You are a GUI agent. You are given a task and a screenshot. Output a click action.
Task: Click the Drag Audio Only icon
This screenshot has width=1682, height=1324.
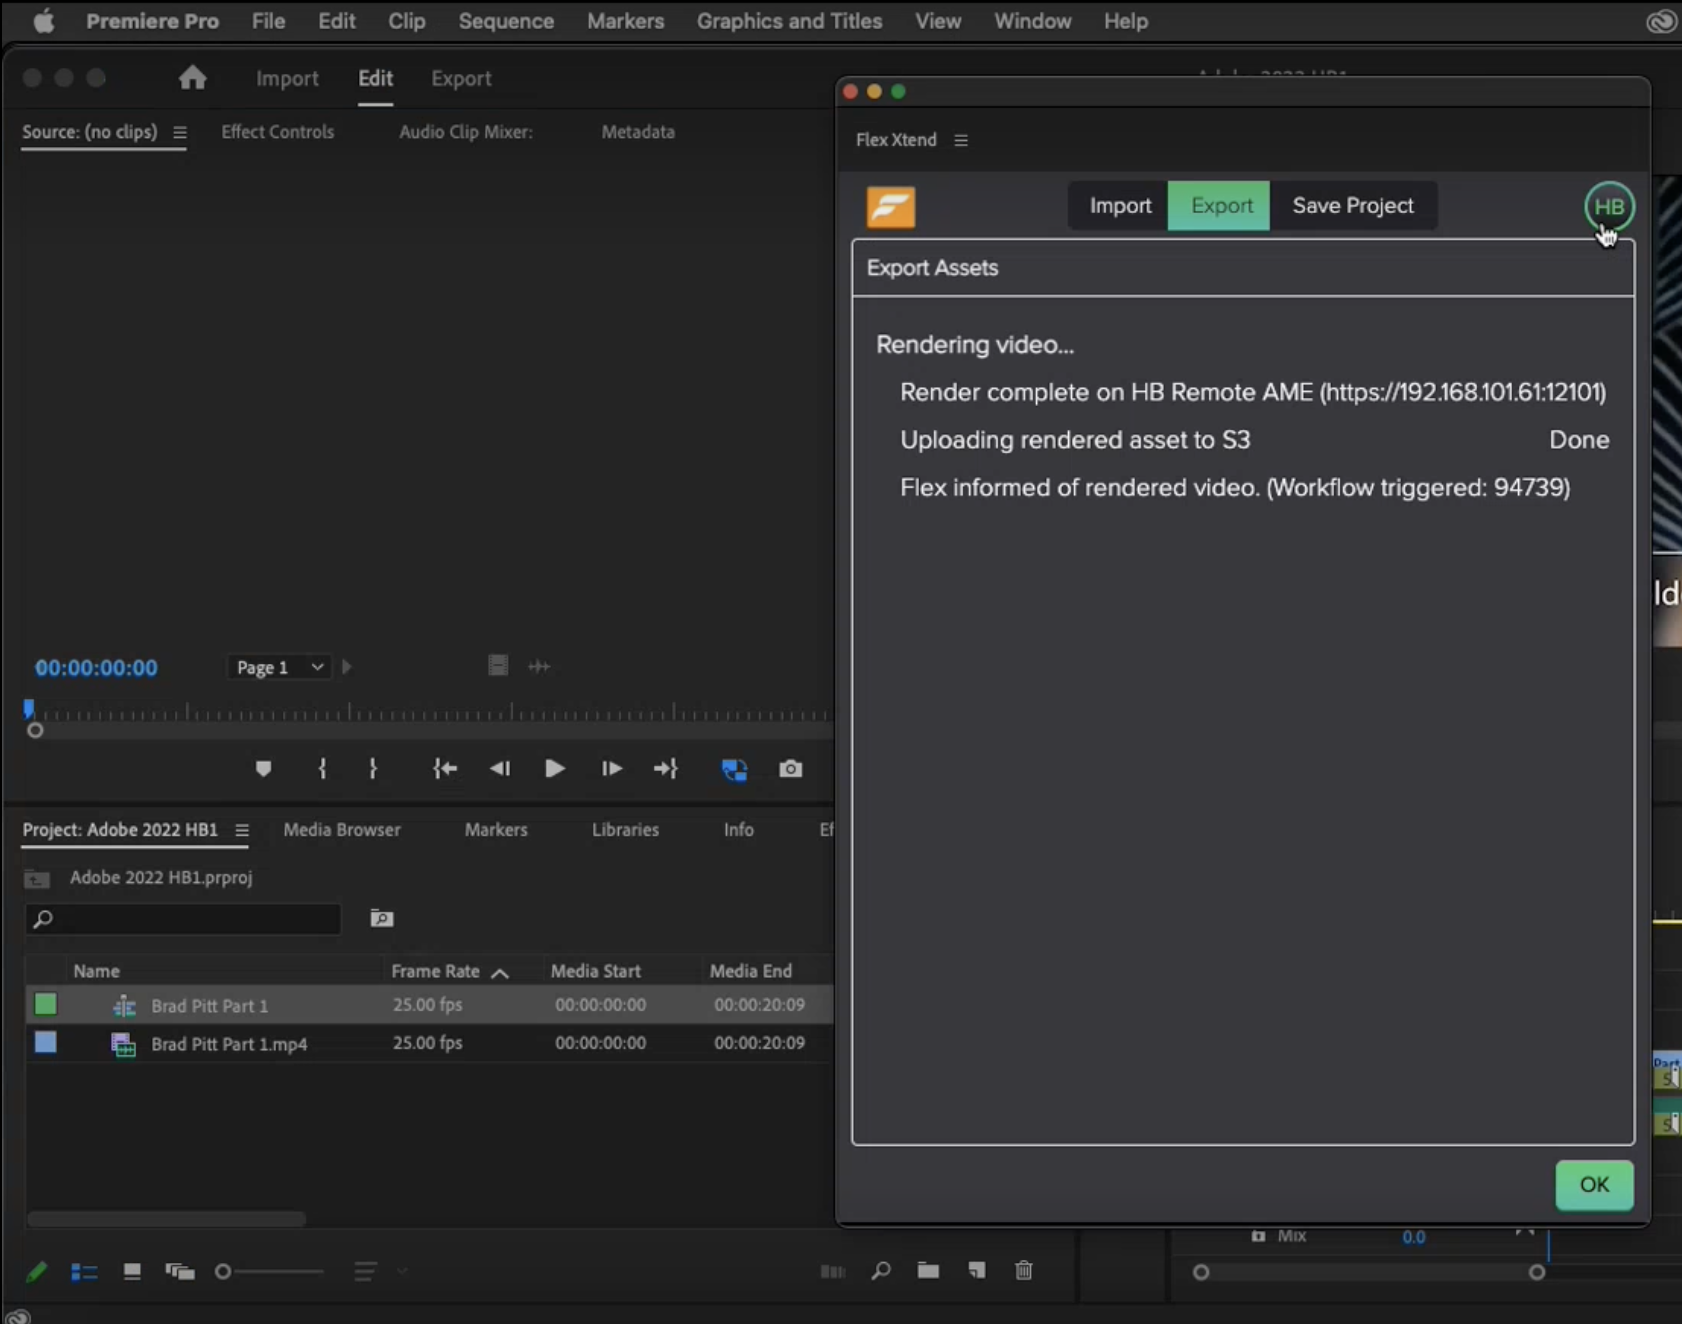539,666
